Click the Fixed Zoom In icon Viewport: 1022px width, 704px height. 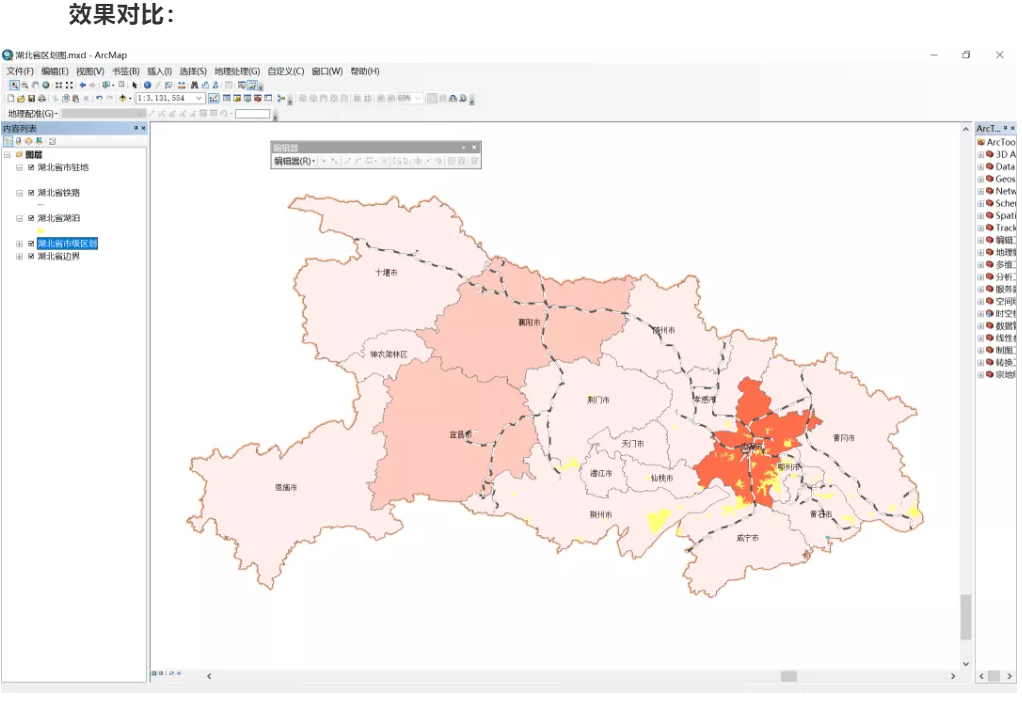pos(59,85)
